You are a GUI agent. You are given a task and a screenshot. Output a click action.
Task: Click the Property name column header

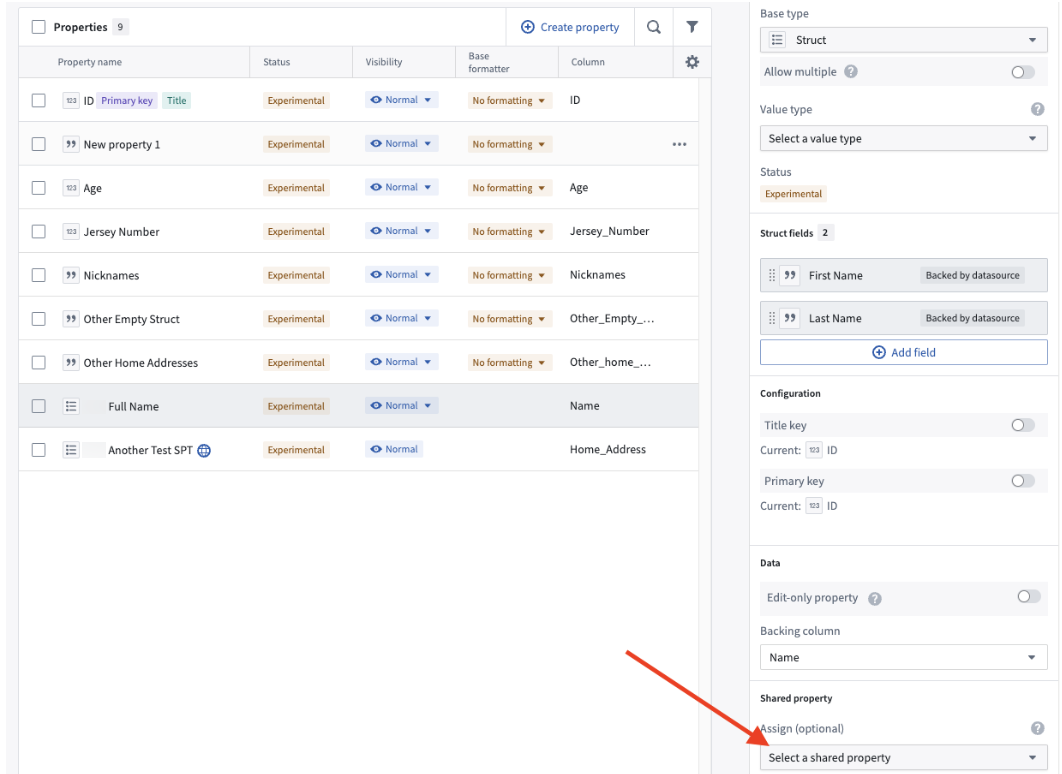tap(89, 62)
